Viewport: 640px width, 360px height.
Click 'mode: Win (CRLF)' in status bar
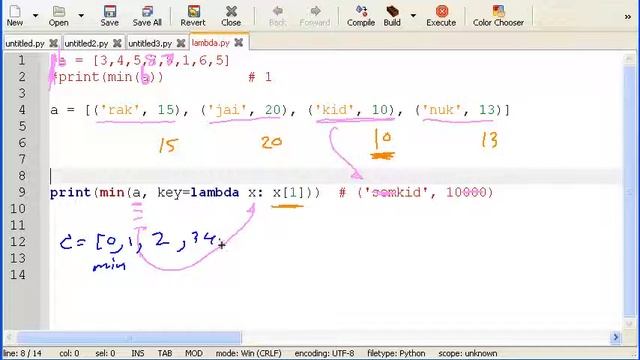(249, 353)
